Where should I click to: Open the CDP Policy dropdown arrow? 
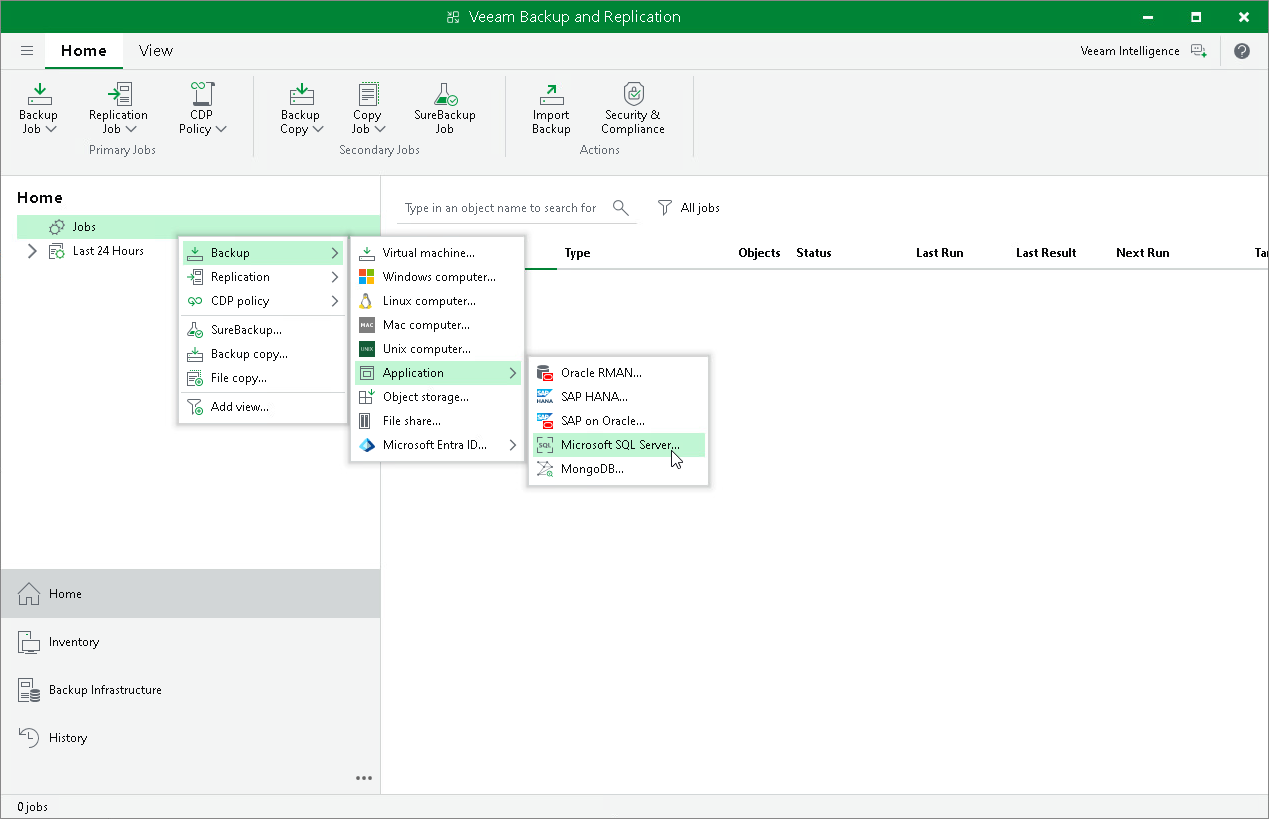(221, 129)
